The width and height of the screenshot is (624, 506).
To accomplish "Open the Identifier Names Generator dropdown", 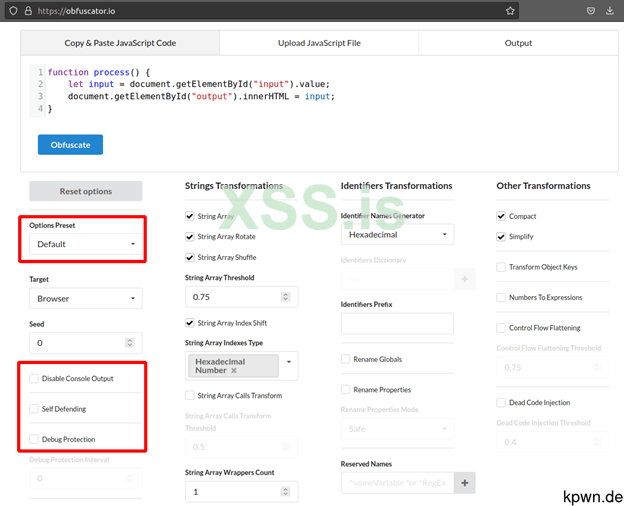I will tap(397, 234).
